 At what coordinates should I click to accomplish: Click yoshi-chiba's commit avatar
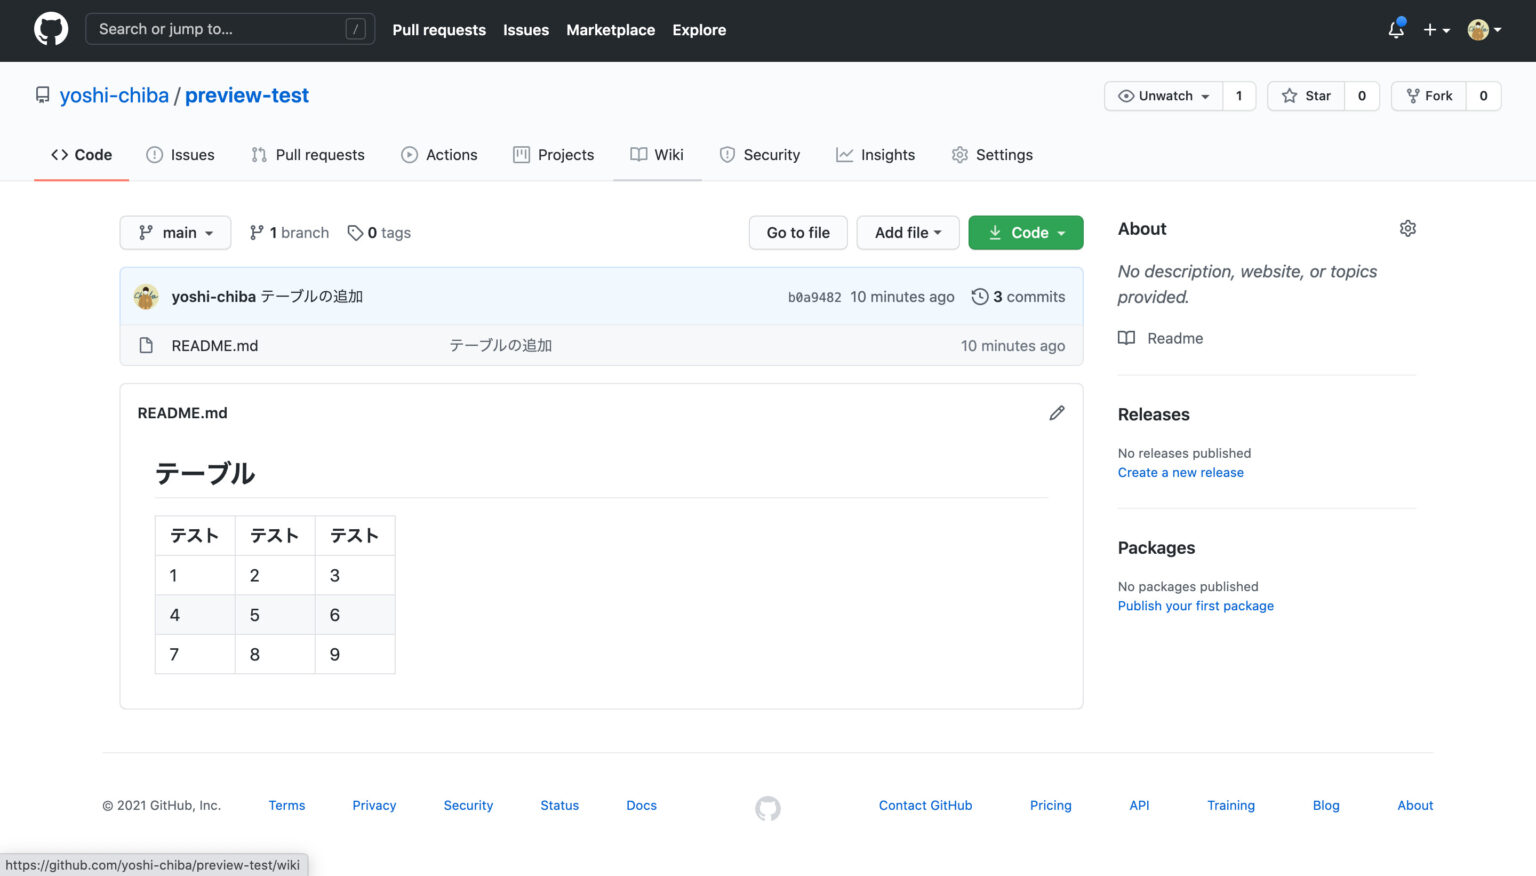tap(146, 296)
